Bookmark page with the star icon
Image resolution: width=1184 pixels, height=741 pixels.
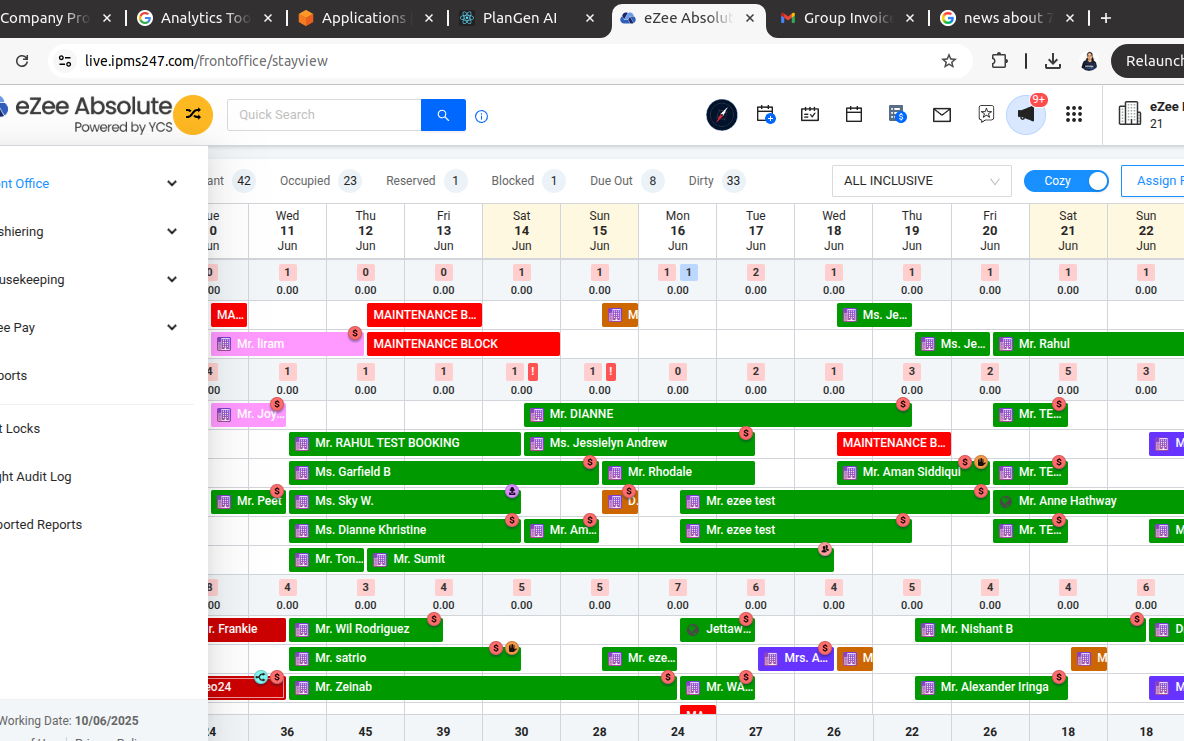click(x=948, y=61)
